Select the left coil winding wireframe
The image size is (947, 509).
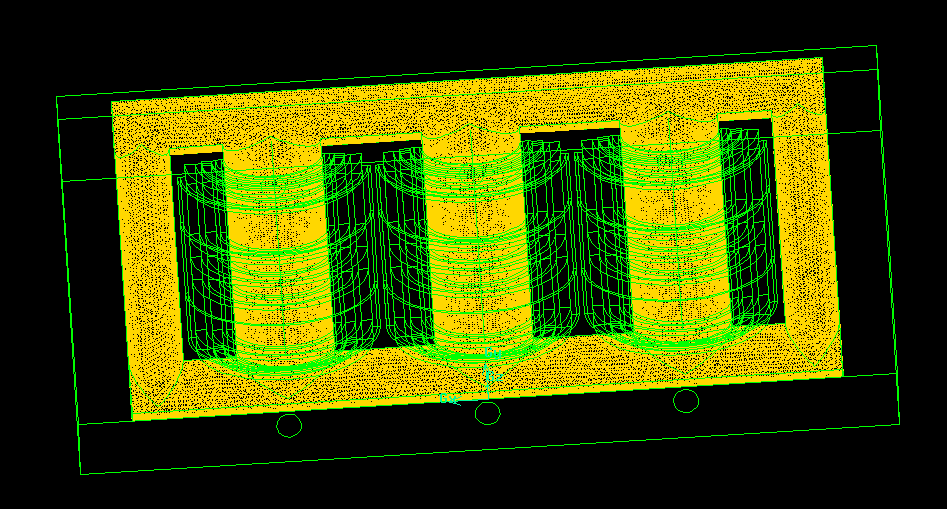point(278,262)
